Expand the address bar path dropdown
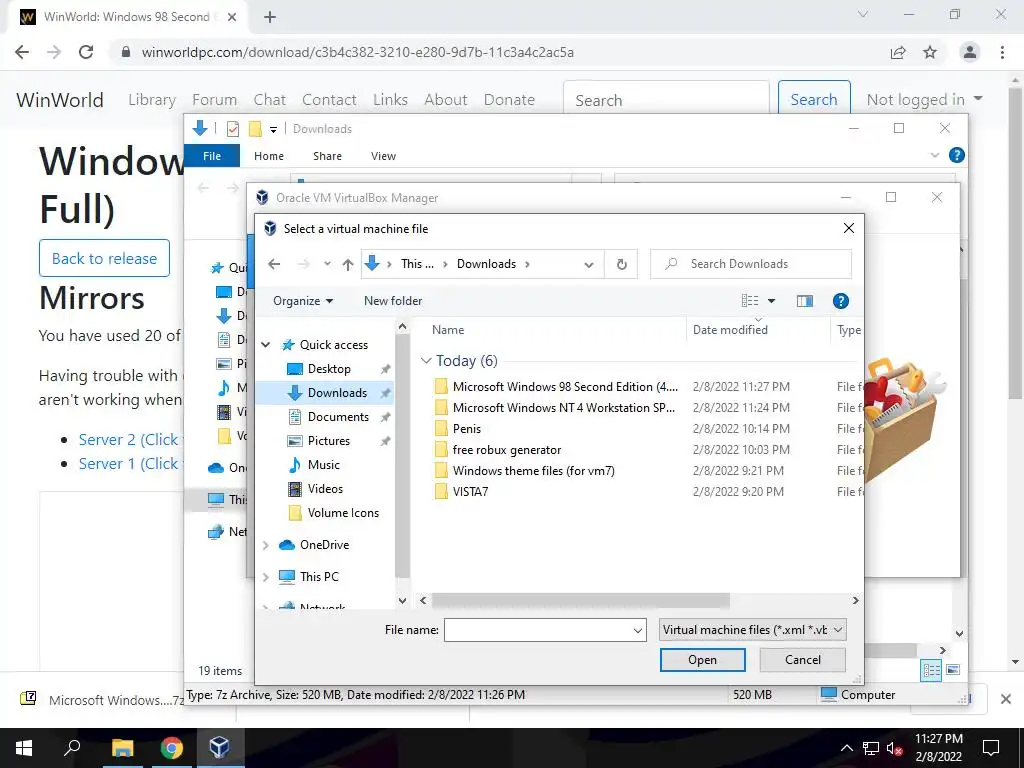This screenshot has height=768, width=1024. pyautogui.click(x=588, y=264)
